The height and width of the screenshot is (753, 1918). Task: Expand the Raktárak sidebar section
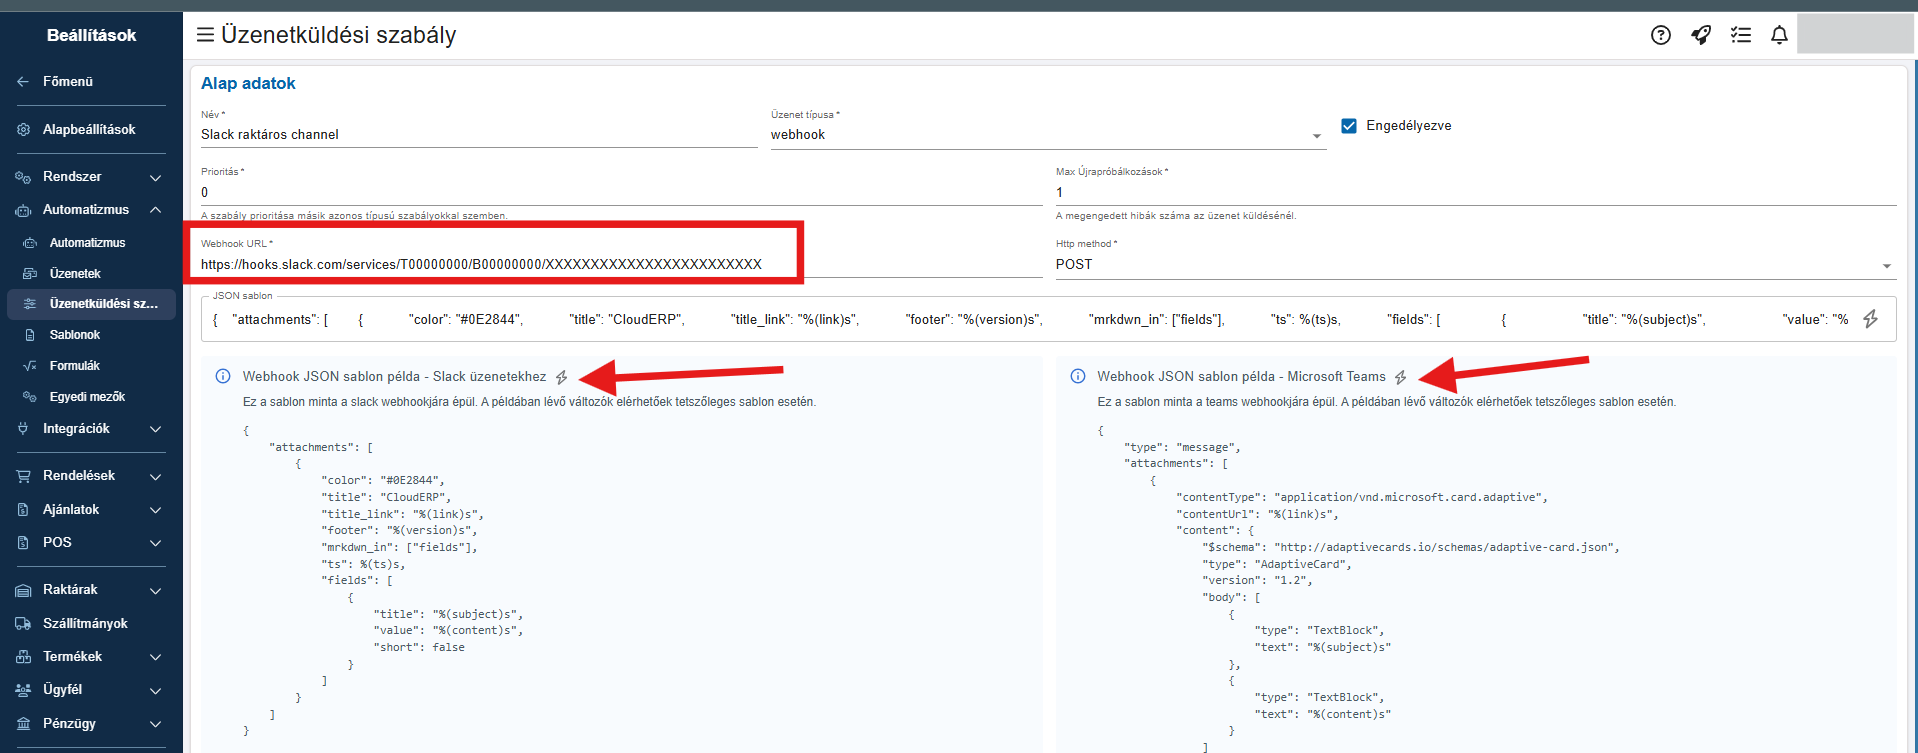click(x=155, y=590)
